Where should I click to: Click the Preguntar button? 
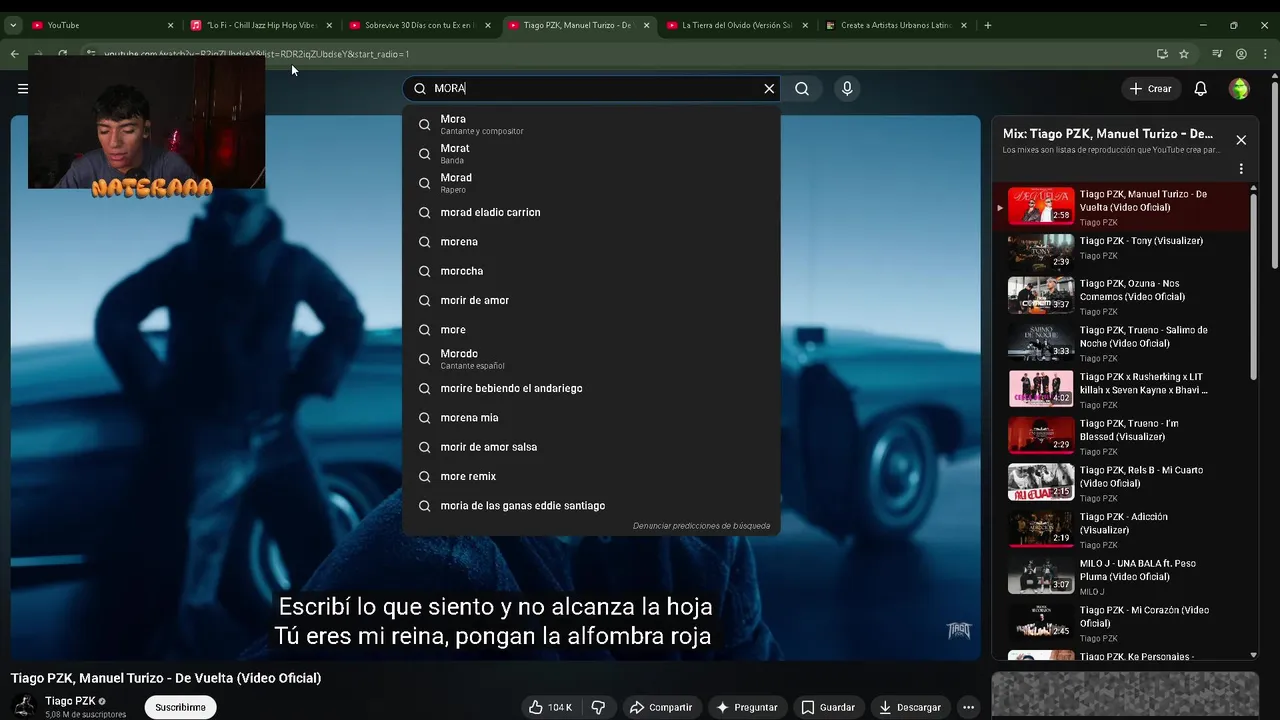pos(746,707)
